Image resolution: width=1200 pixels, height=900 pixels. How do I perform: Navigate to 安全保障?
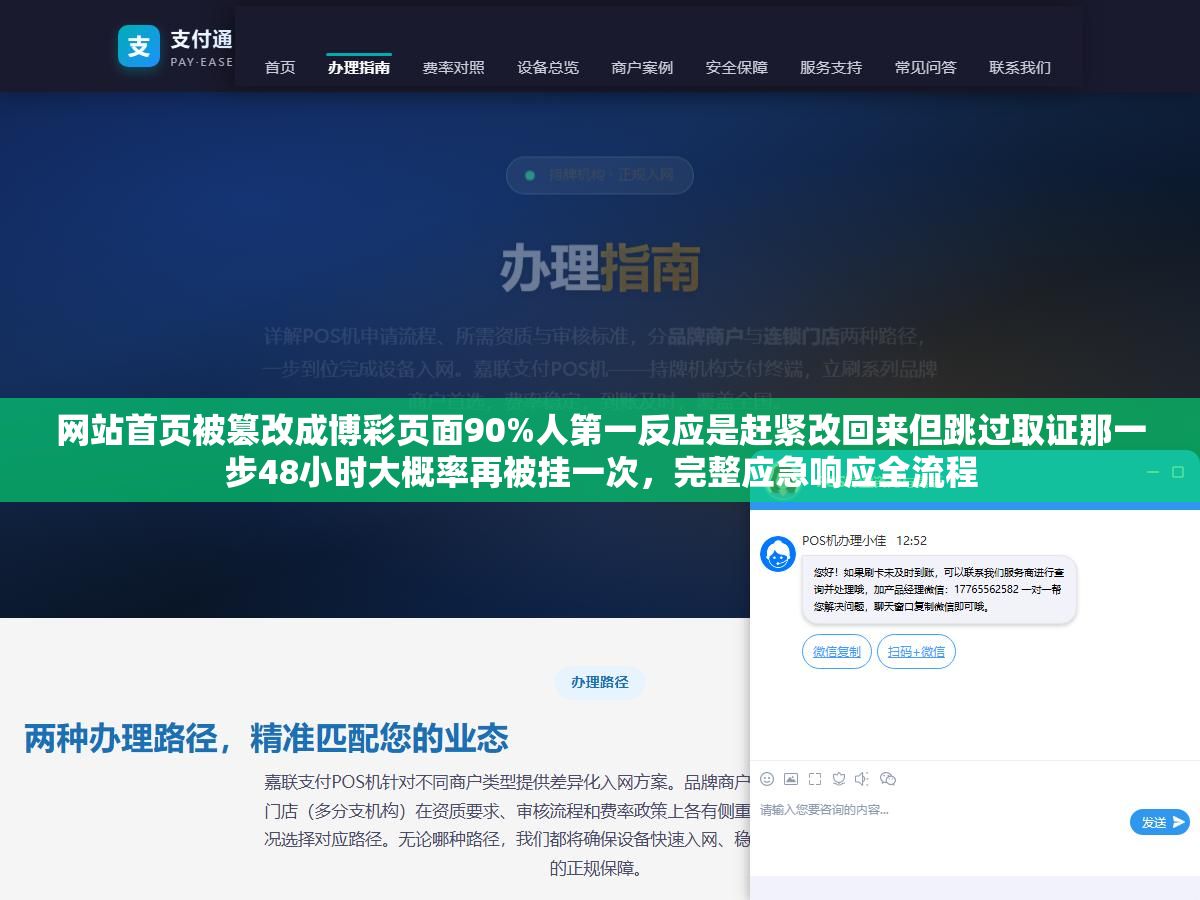tap(737, 67)
